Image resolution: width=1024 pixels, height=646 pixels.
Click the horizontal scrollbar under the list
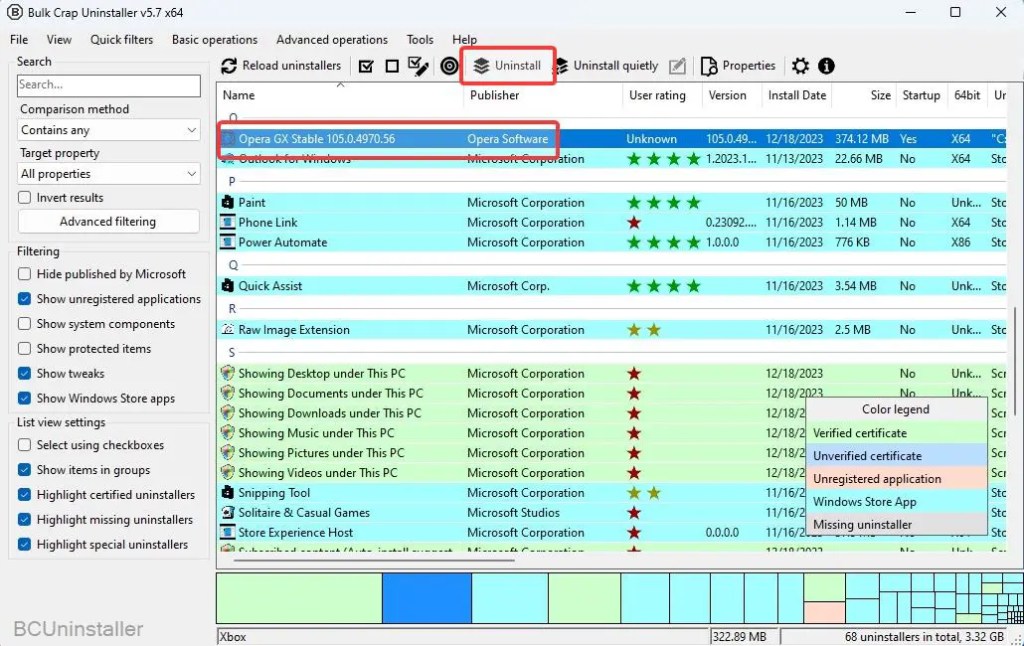[374, 560]
